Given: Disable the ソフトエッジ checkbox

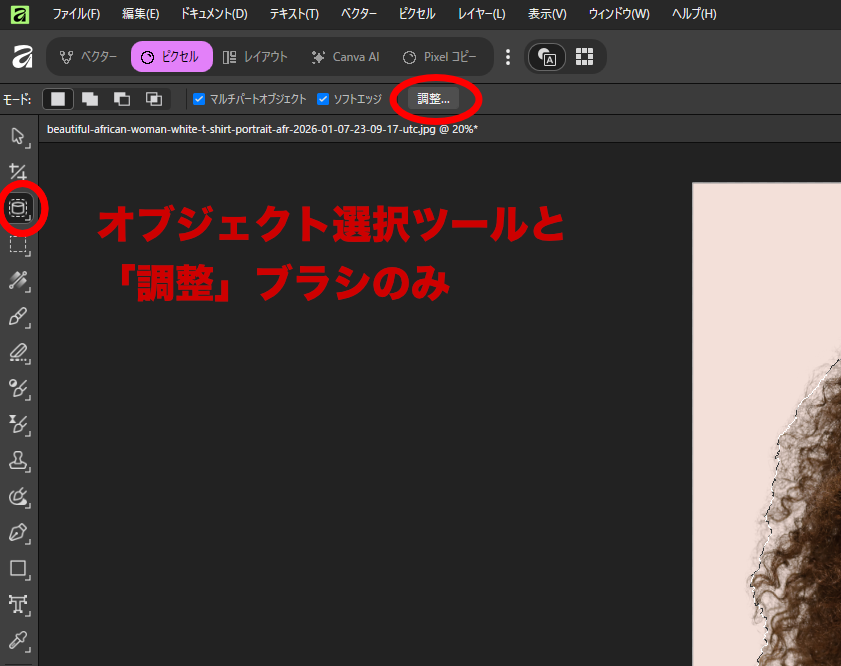Looking at the screenshot, I should (322, 98).
